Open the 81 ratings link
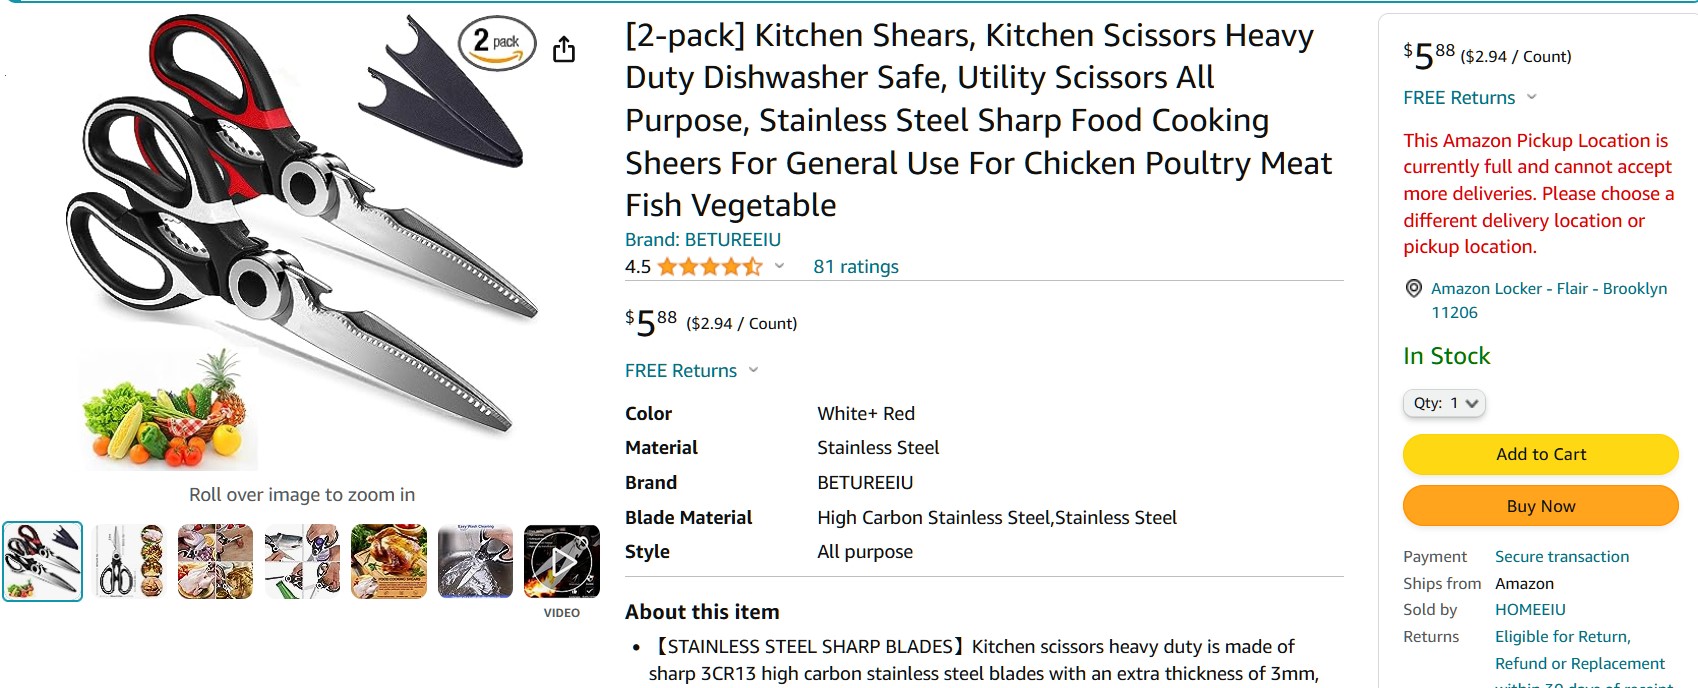This screenshot has height=688, width=1698. (855, 267)
